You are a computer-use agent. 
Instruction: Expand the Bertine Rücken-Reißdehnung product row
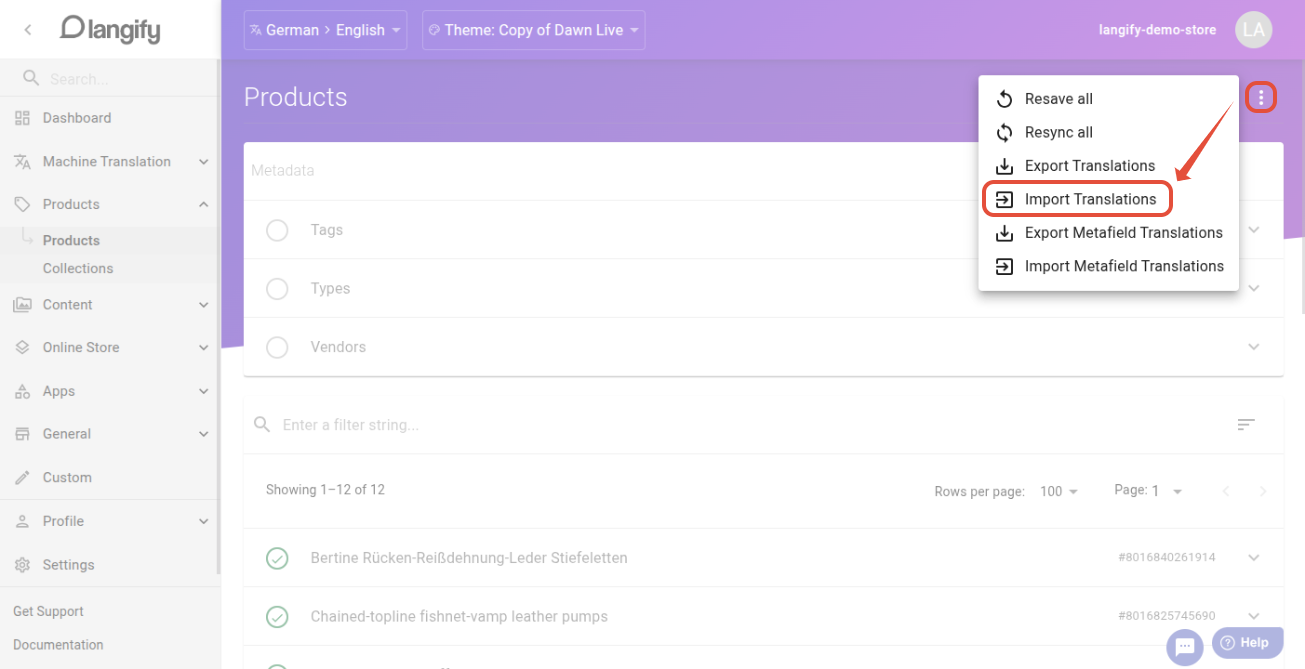point(763,558)
